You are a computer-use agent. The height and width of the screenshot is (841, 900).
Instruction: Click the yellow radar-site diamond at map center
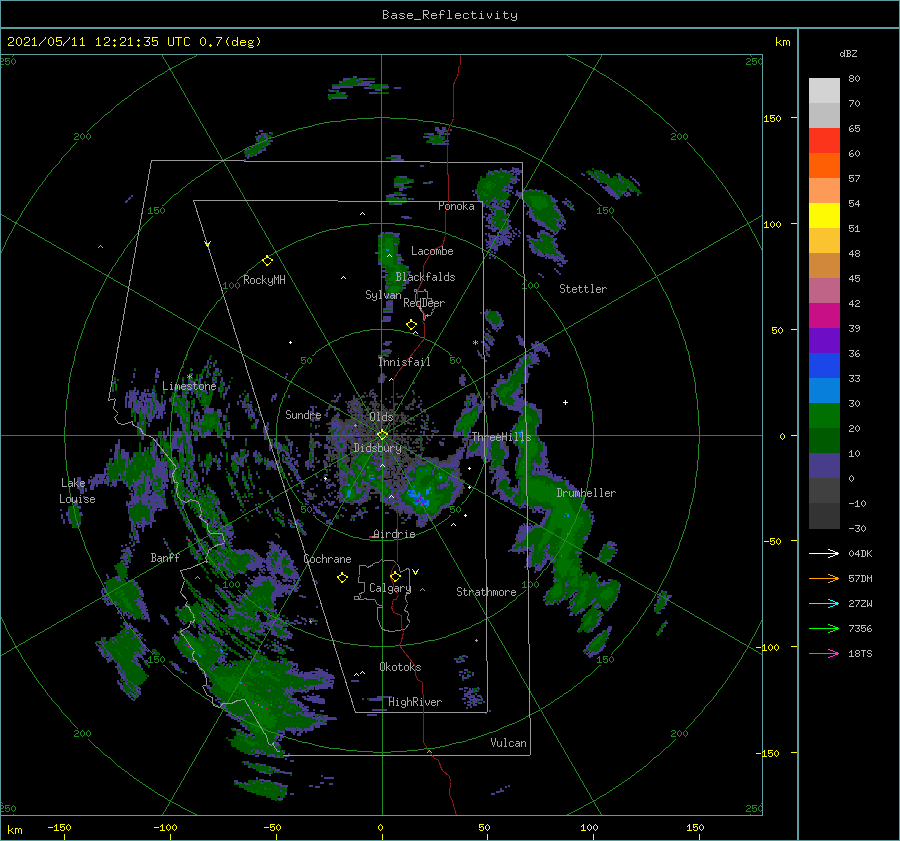pyautogui.click(x=382, y=435)
